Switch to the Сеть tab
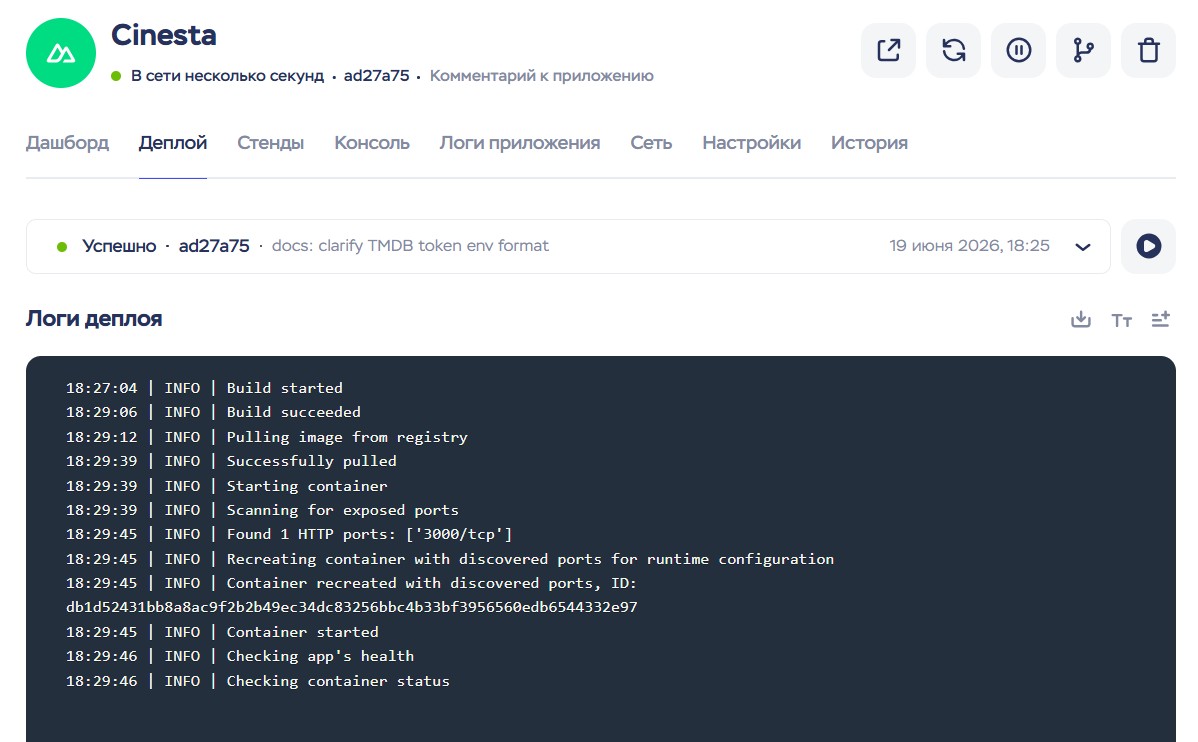This screenshot has height=742, width=1198. pyautogui.click(x=651, y=143)
